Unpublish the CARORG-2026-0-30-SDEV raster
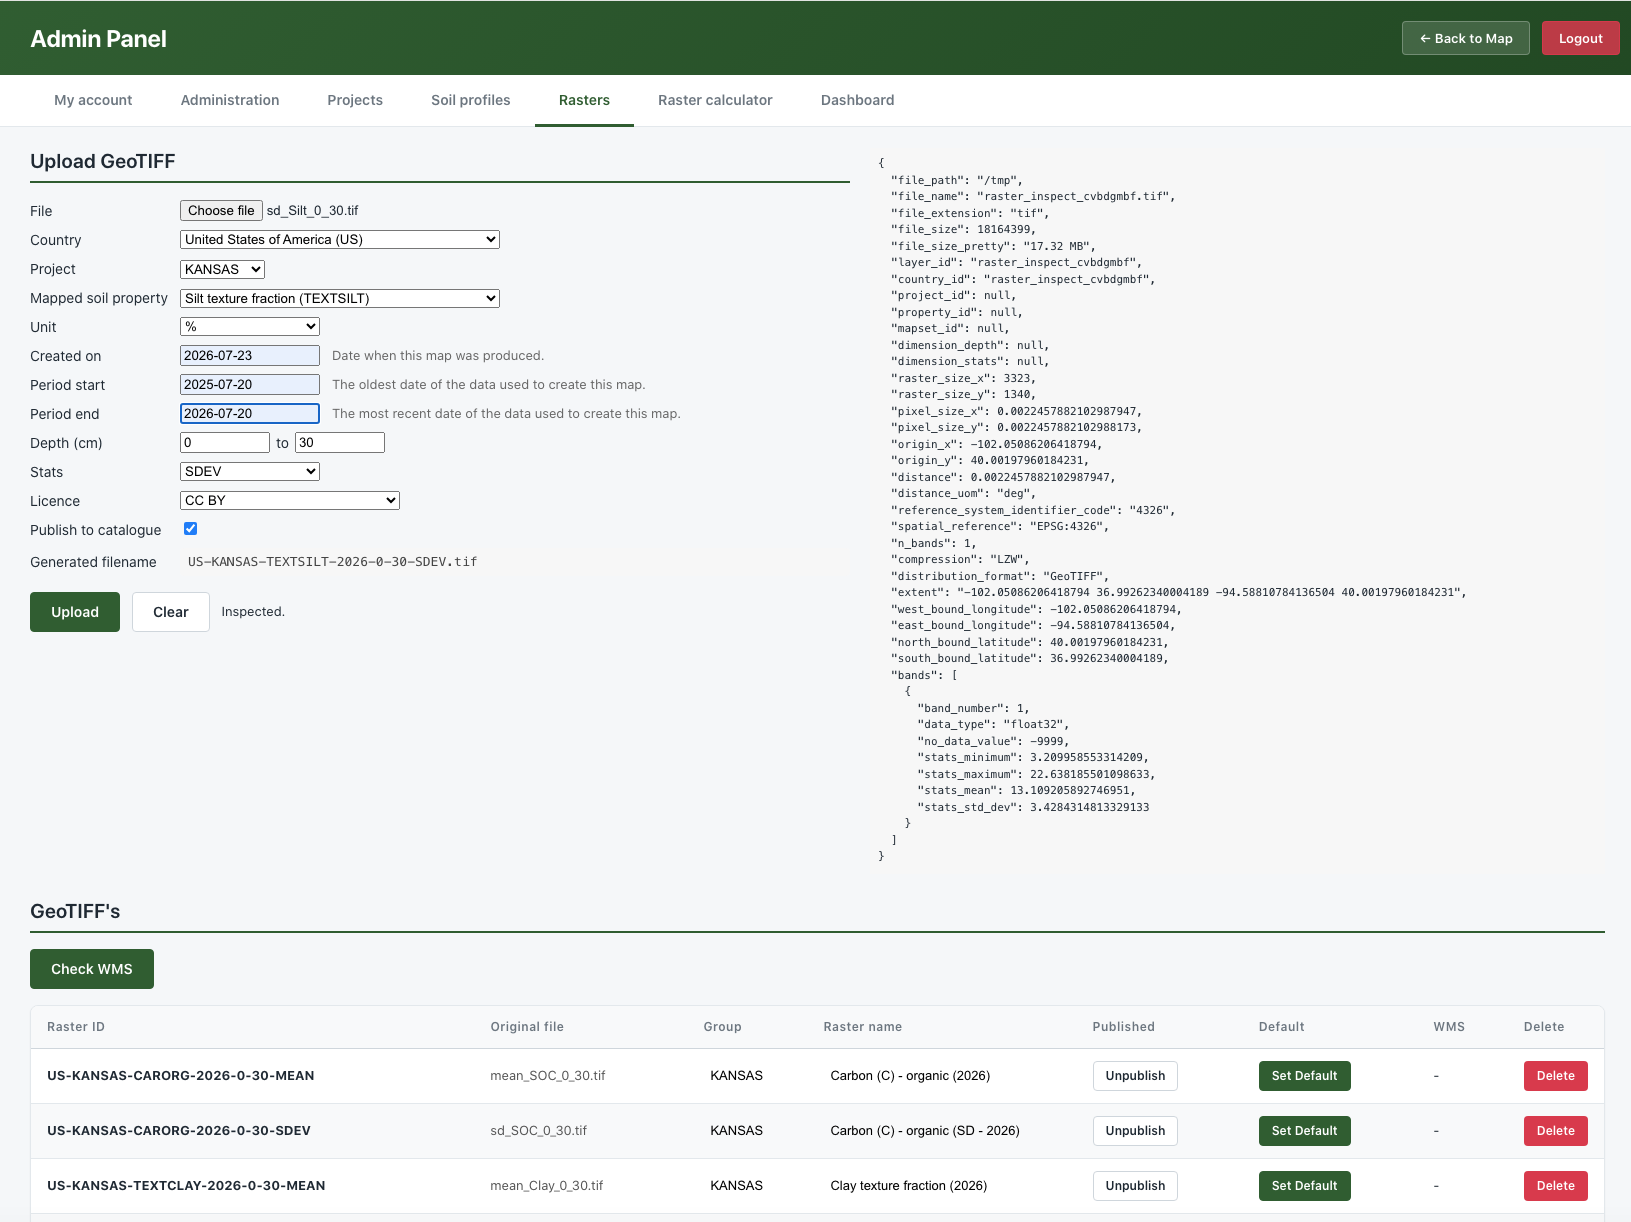Screen dimensions: 1631x1222 click(x=1135, y=1131)
